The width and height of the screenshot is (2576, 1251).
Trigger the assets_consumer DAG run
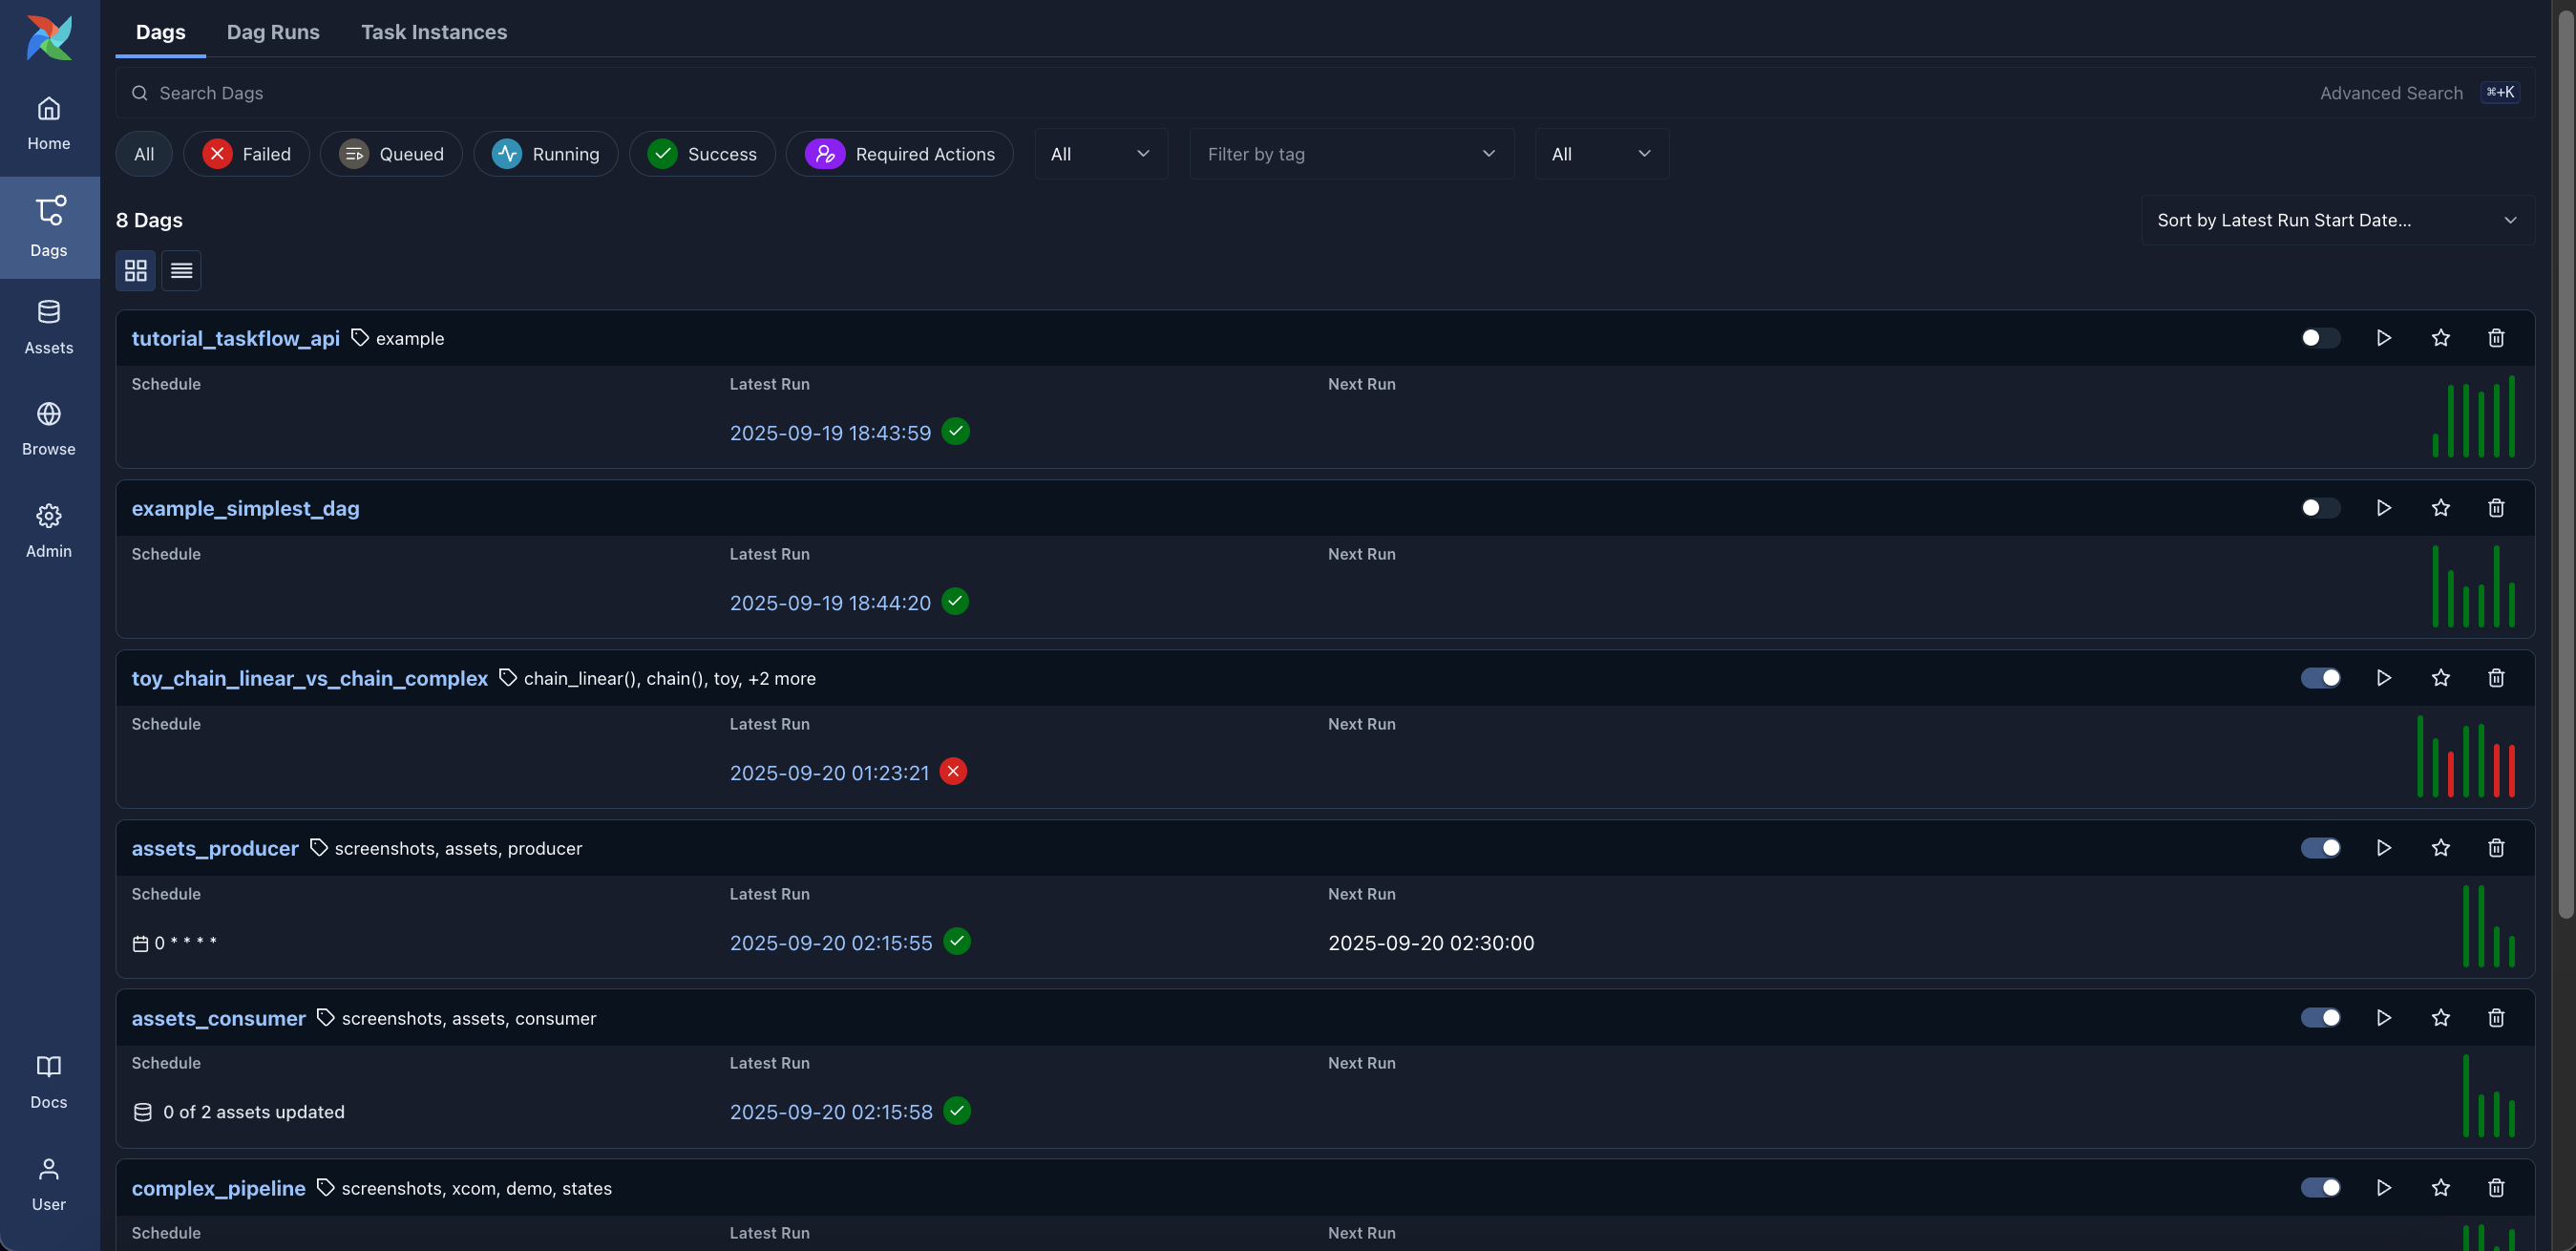pos(2383,1018)
